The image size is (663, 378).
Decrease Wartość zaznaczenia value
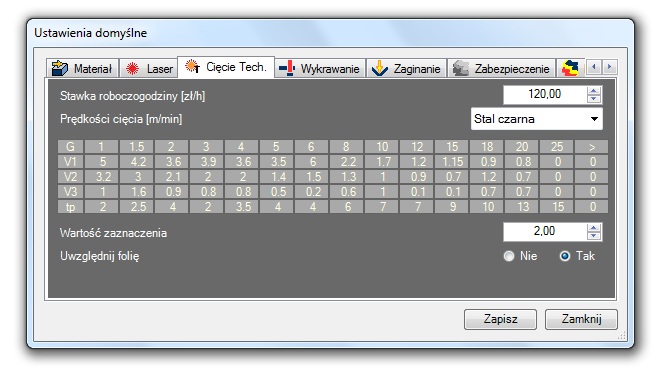(594, 236)
